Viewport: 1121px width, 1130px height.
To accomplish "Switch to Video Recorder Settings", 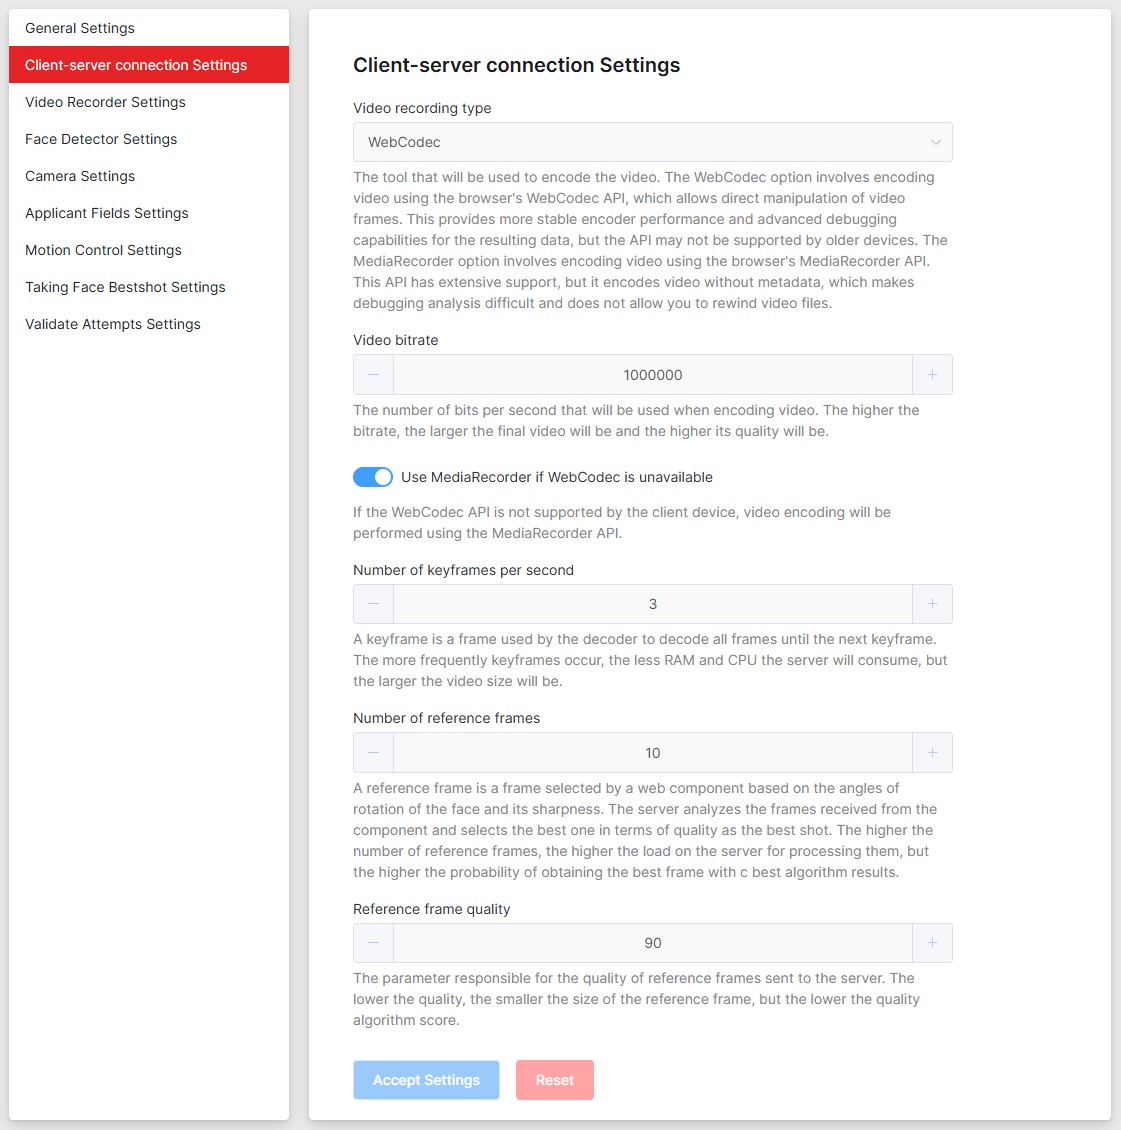I will point(105,102).
